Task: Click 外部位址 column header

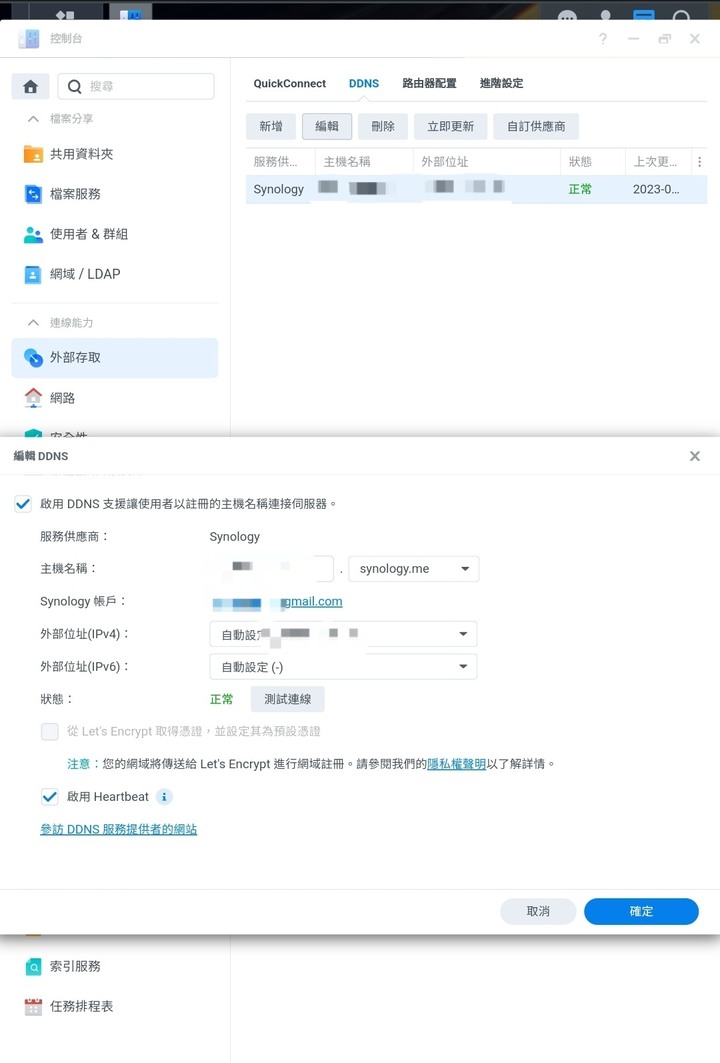Action: point(487,161)
